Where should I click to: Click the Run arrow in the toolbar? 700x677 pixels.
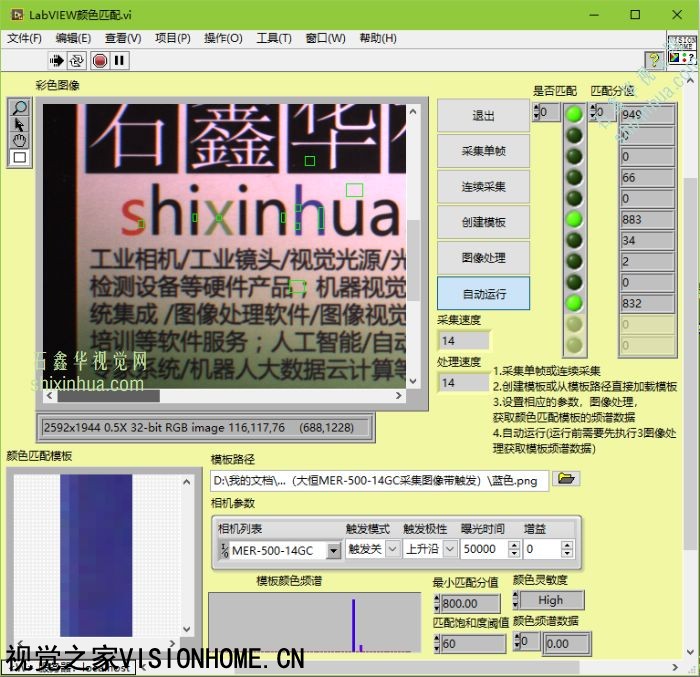pos(57,60)
